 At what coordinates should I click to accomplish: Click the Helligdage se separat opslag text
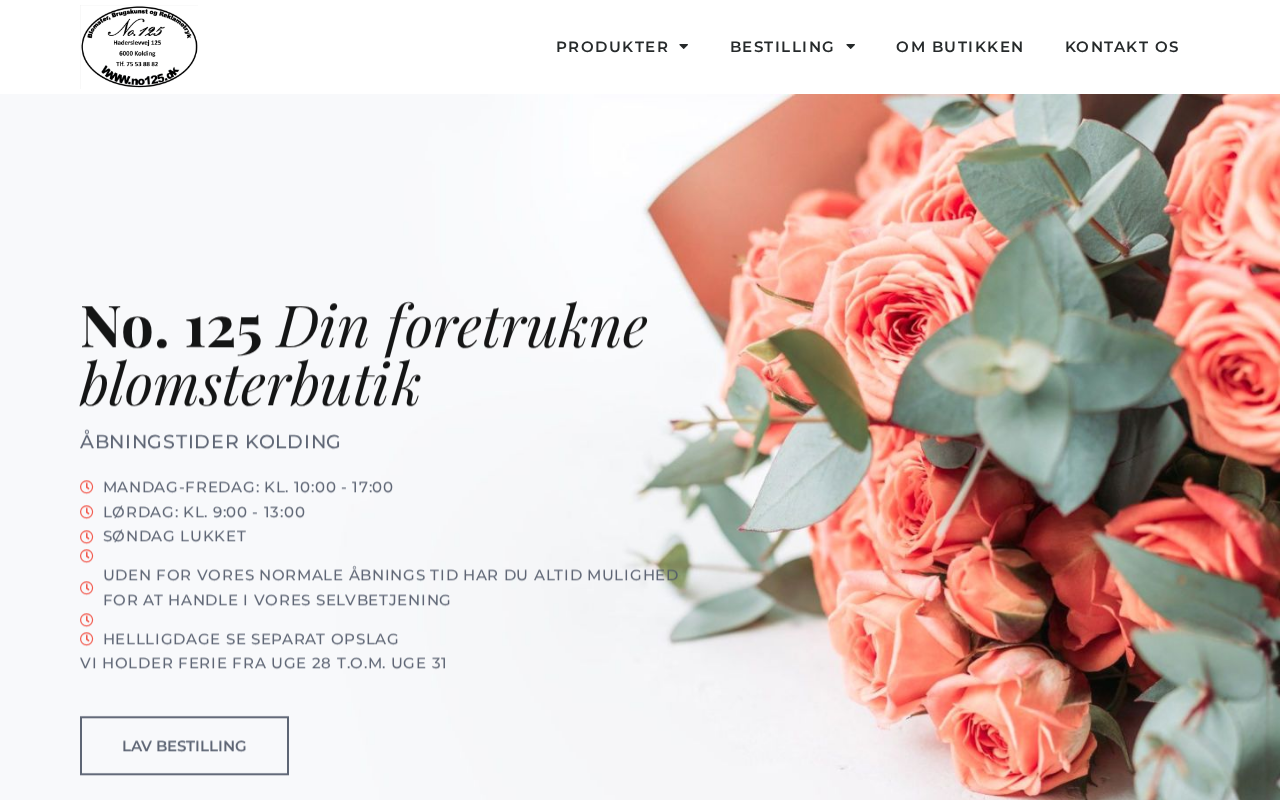251,639
